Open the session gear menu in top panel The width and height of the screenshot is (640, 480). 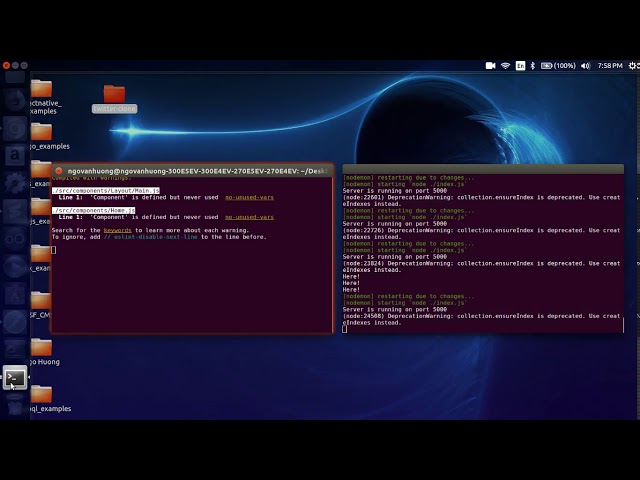[633, 66]
